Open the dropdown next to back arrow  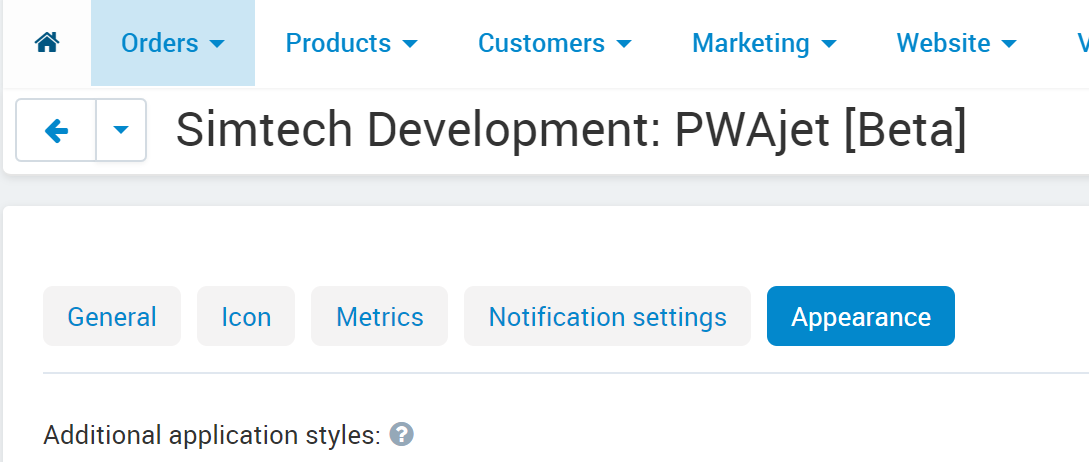pyautogui.click(x=121, y=130)
